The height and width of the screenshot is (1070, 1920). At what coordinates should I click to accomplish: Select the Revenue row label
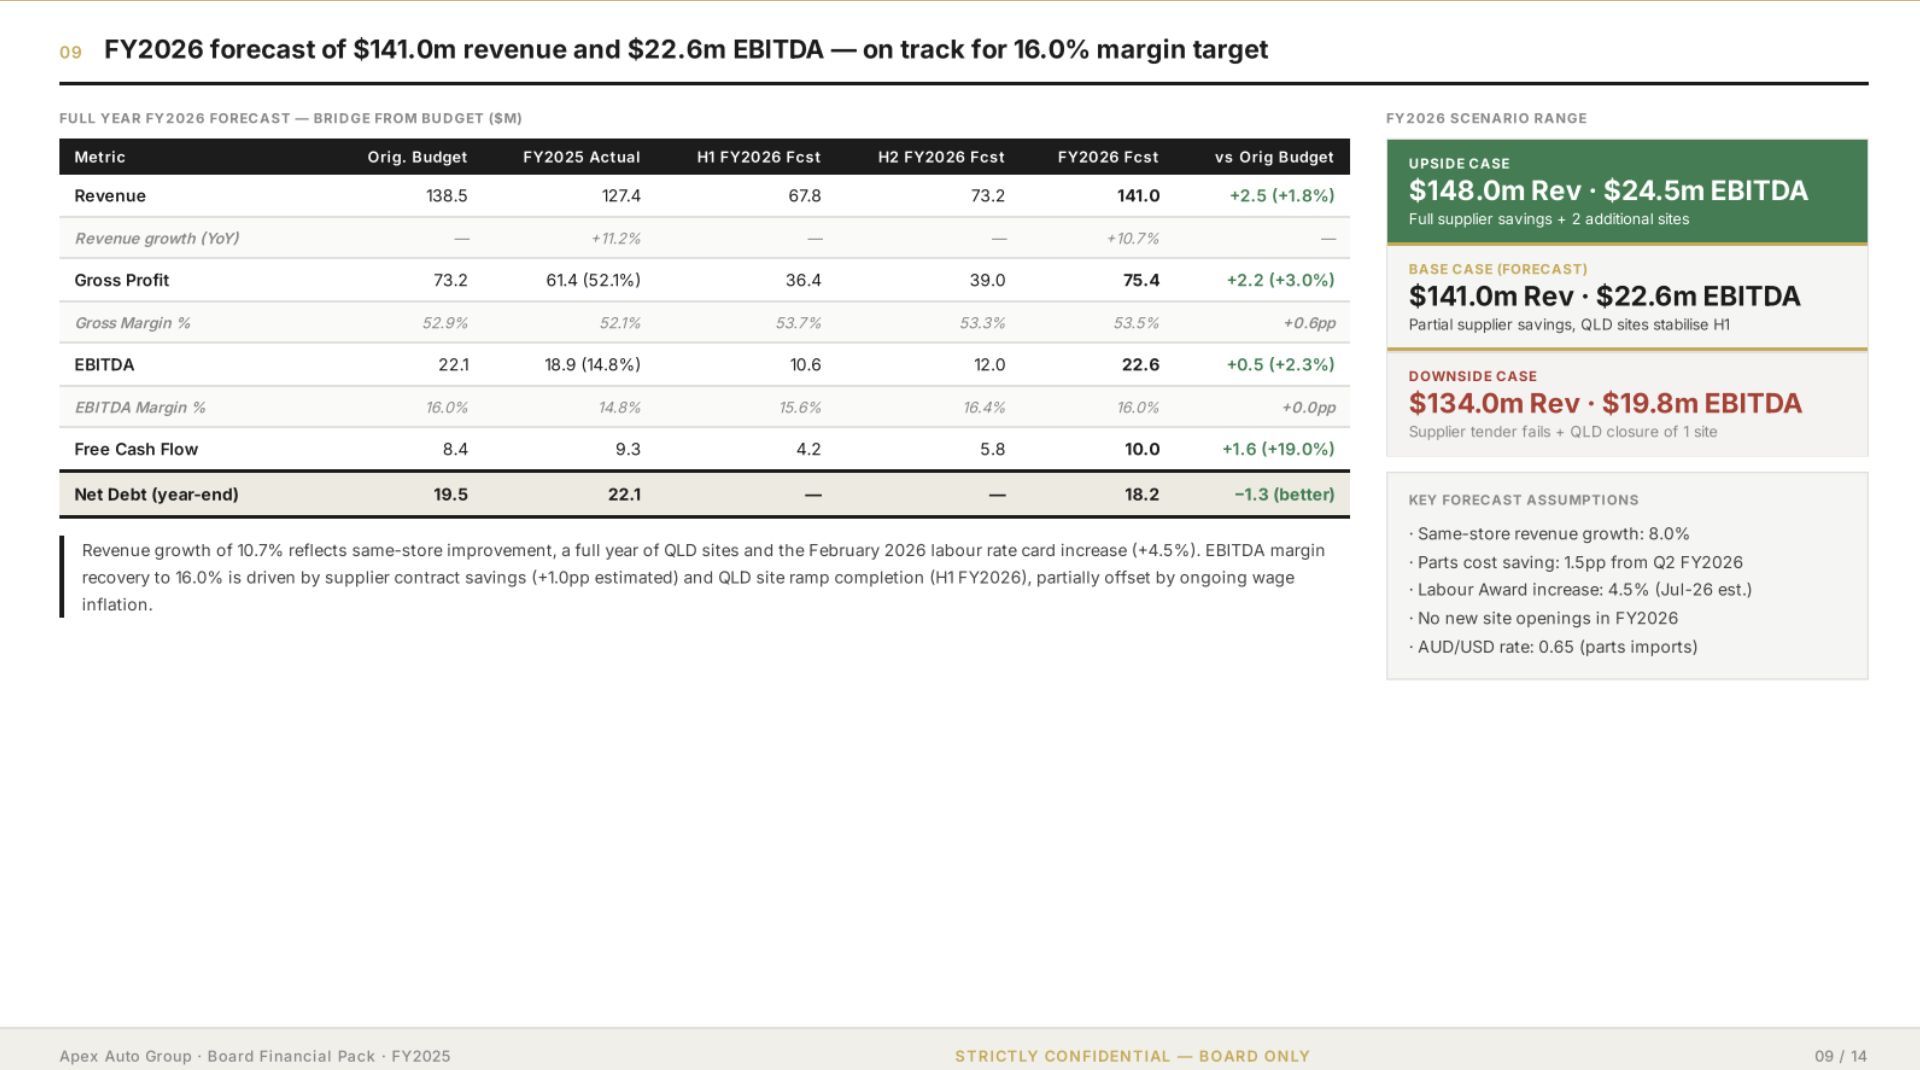click(x=110, y=196)
